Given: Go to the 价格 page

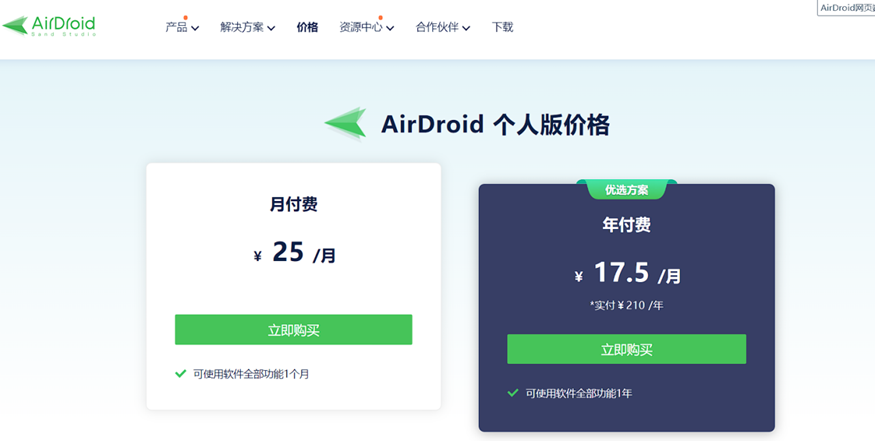Looking at the screenshot, I should pos(307,27).
